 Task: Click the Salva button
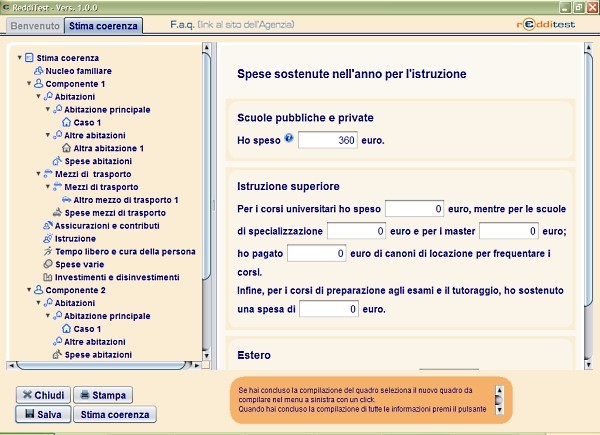tap(43, 414)
